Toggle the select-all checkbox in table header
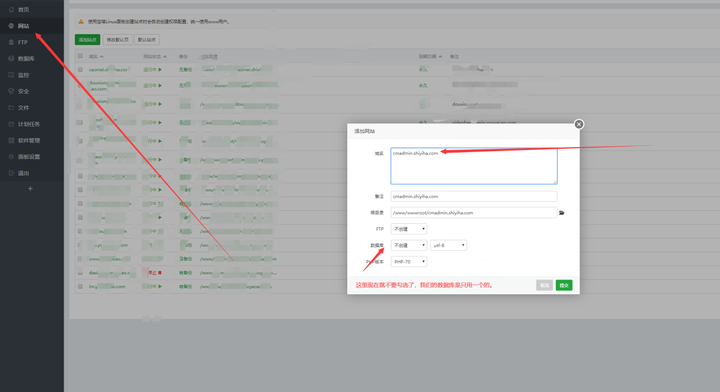This screenshot has height=392, width=720. point(80,56)
